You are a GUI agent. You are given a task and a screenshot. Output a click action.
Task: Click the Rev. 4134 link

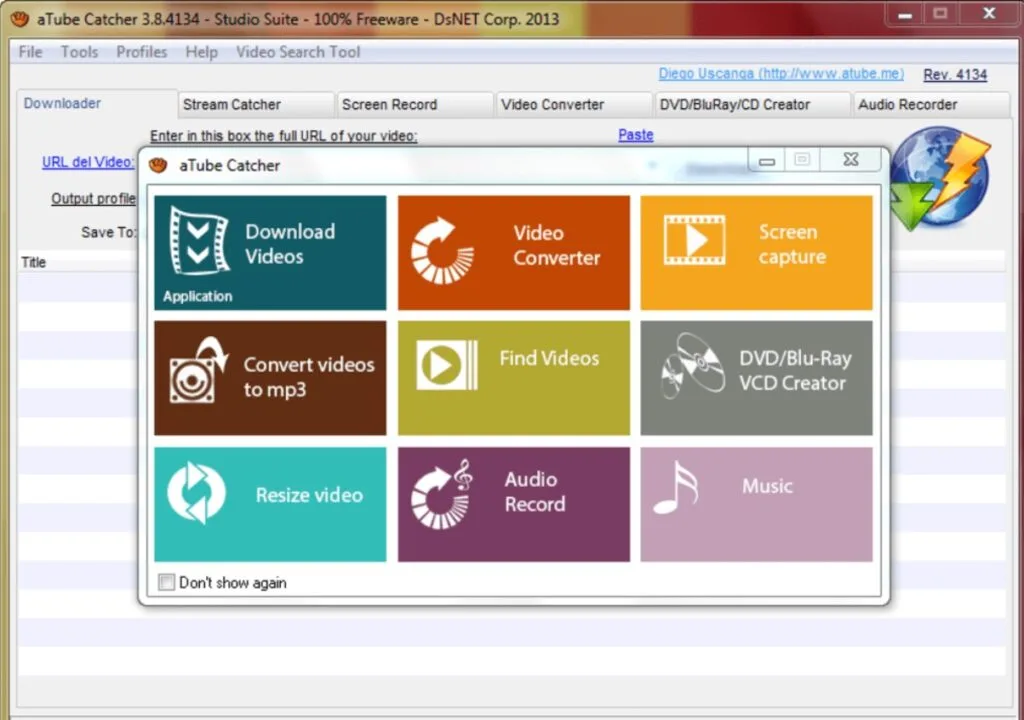(x=954, y=74)
